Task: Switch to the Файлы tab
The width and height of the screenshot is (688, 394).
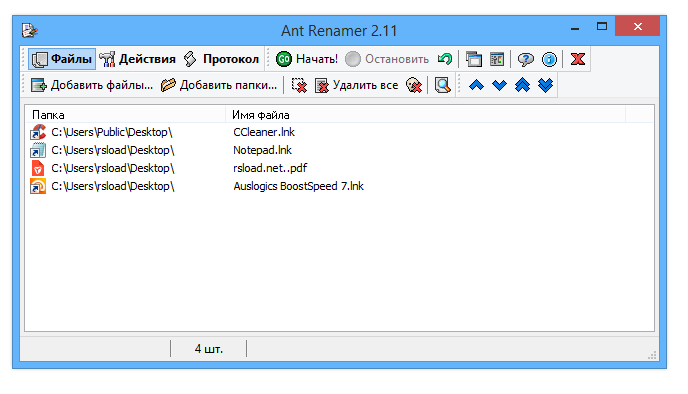Action: click(62, 59)
